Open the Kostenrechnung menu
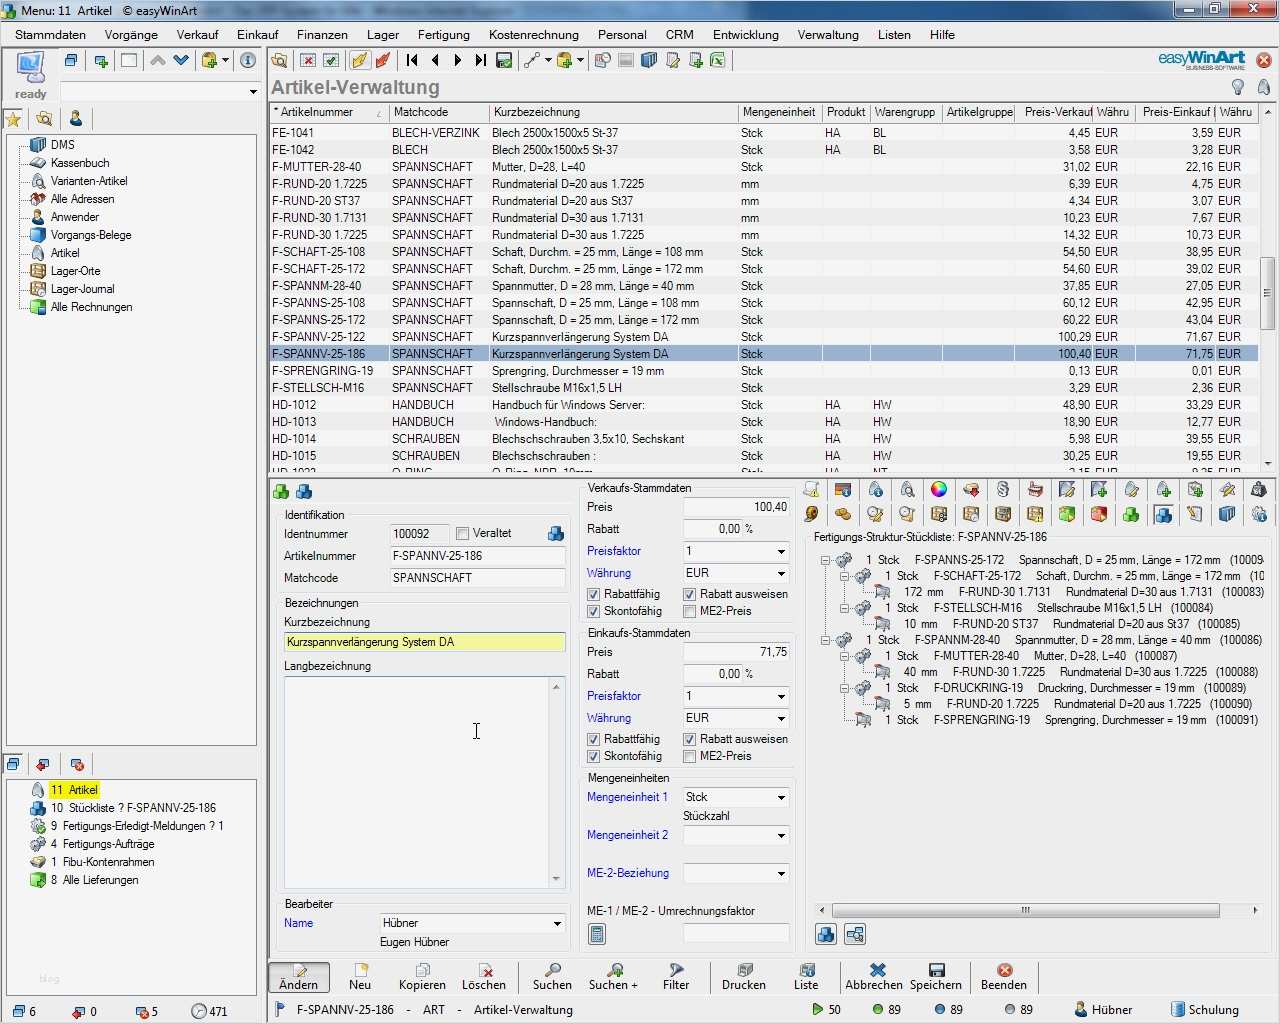This screenshot has height=1024, width=1280. tap(533, 34)
